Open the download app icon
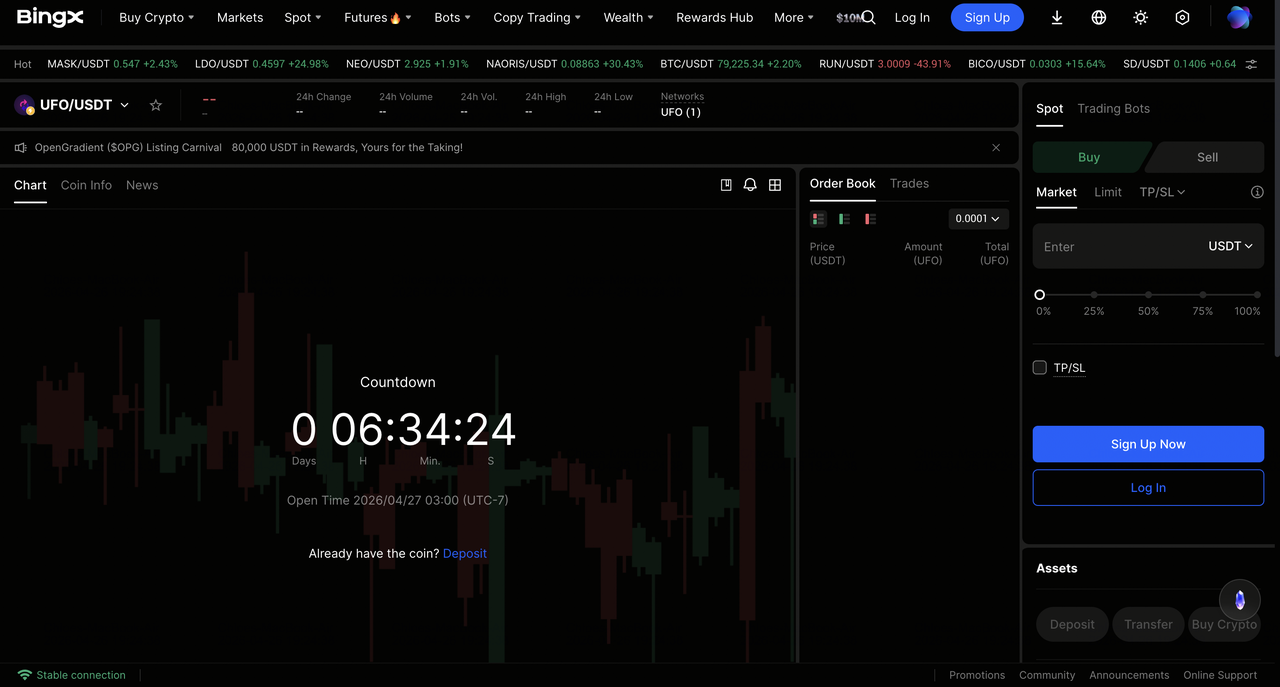Viewport: 1280px width, 687px height. [x=1057, y=18]
